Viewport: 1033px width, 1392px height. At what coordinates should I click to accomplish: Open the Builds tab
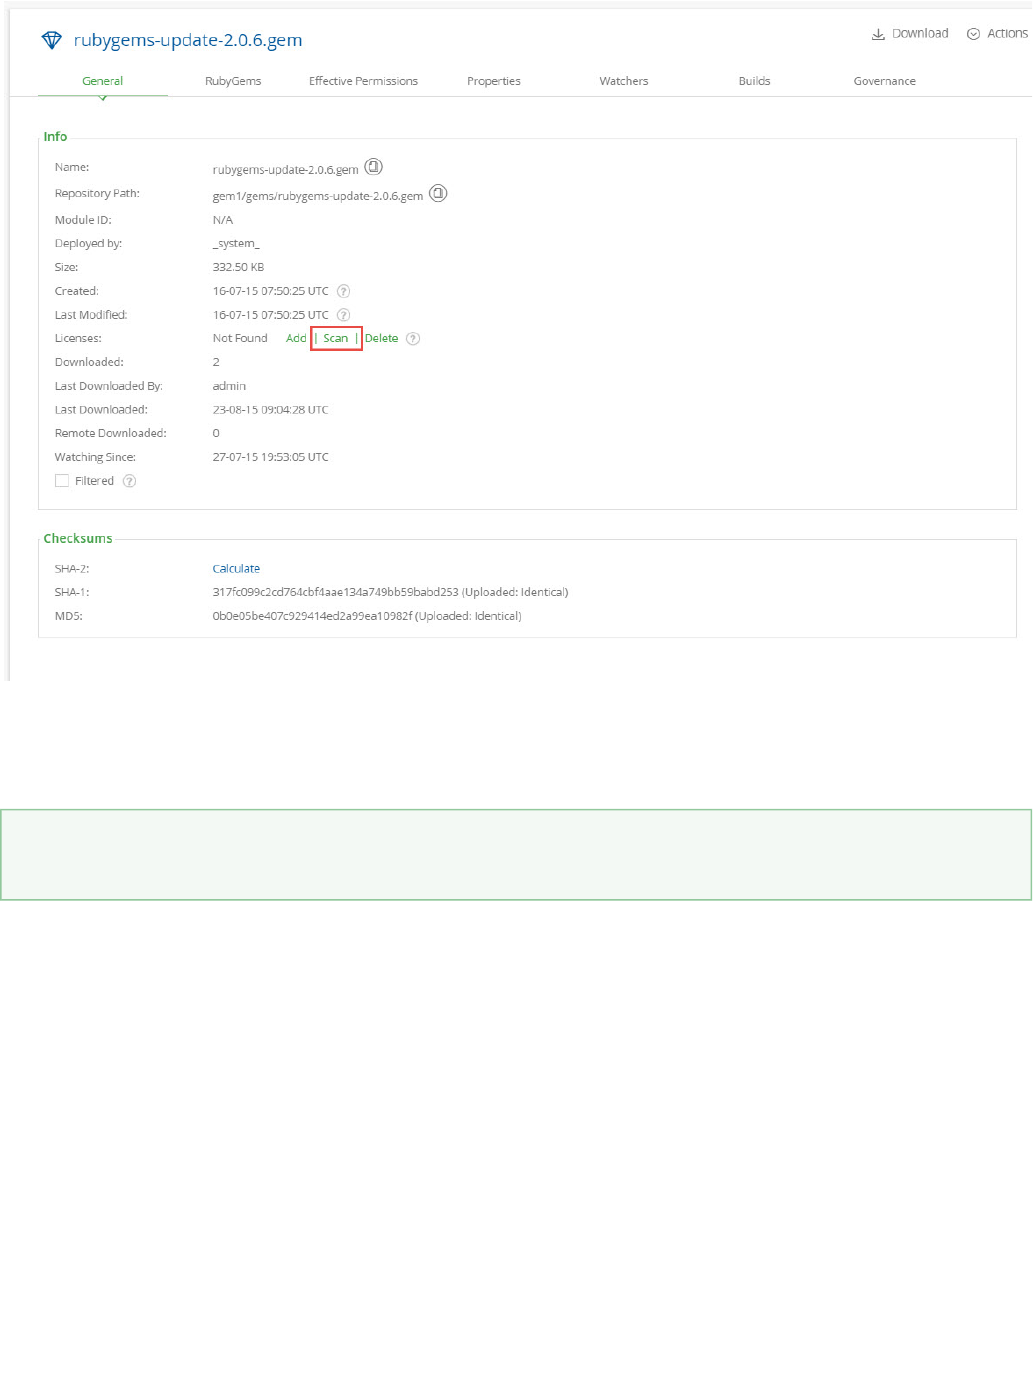[x=754, y=81]
